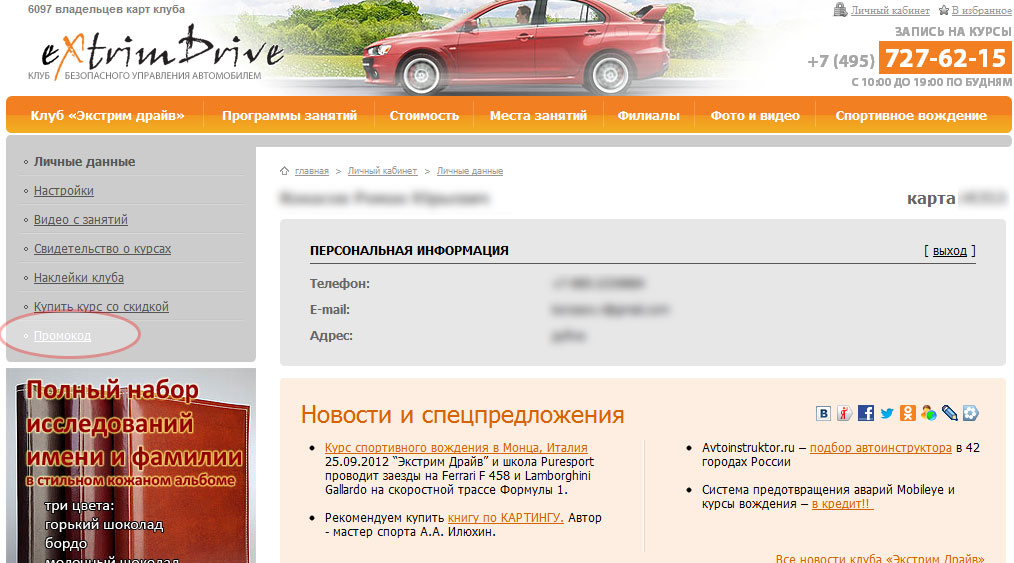Open Курс спортивного вождения в Монца link

pyautogui.click(x=456, y=447)
